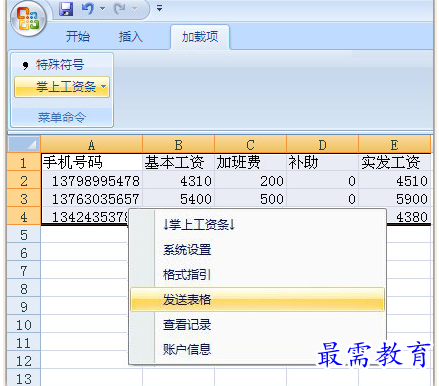Select row 3 header
This screenshot has width=439, height=386.
(x=24, y=199)
